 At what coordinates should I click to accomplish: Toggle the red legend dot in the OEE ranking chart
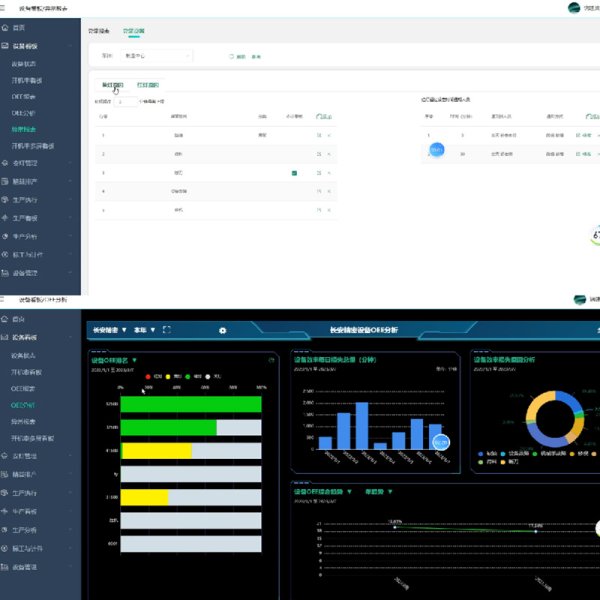click(148, 376)
